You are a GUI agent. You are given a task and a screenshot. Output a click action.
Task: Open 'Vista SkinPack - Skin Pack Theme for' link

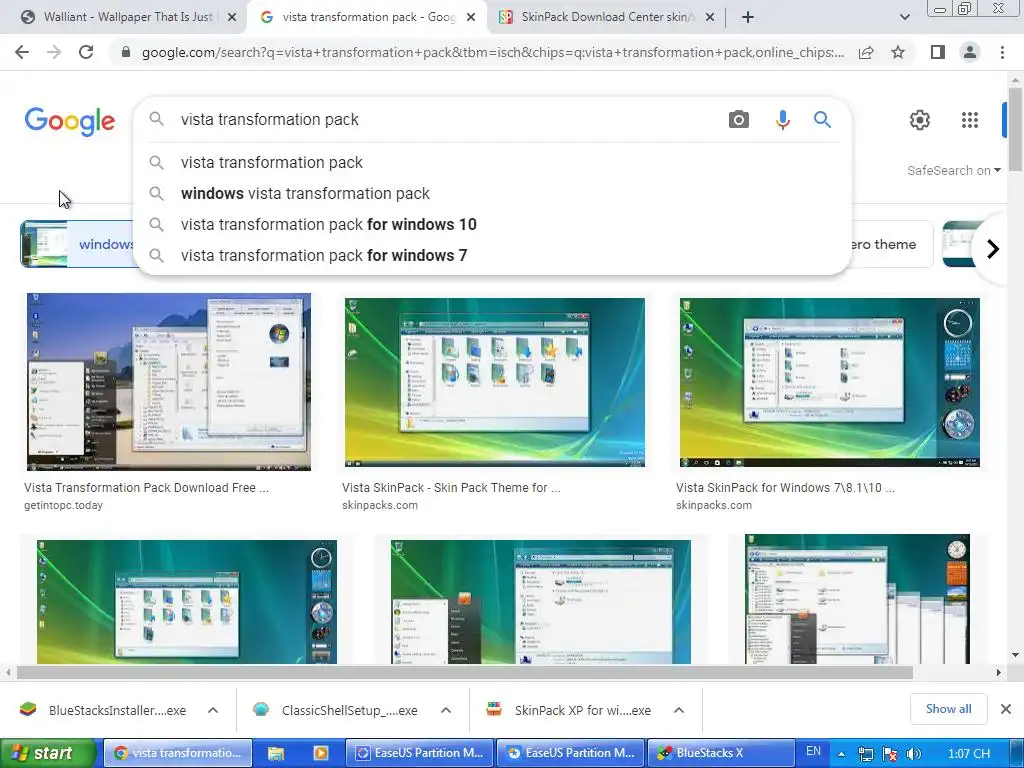[x=451, y=487]
